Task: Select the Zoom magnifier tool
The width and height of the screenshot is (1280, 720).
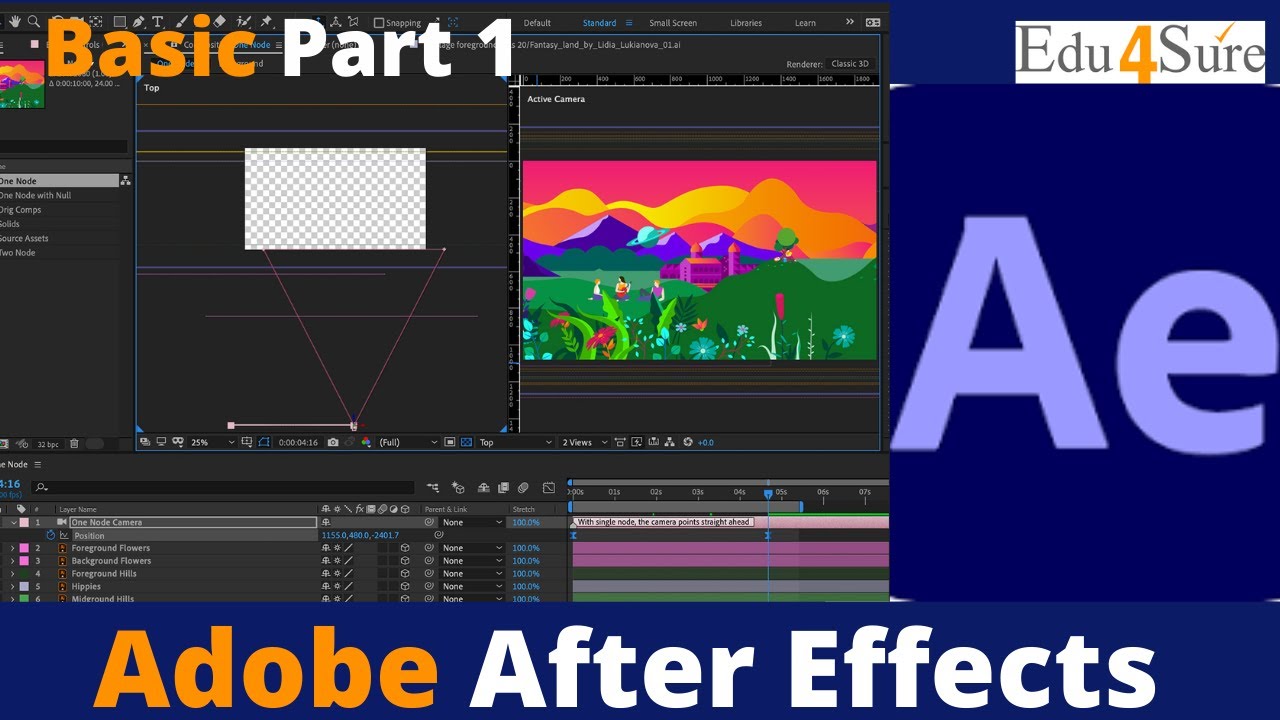Action: coord(33,21)
